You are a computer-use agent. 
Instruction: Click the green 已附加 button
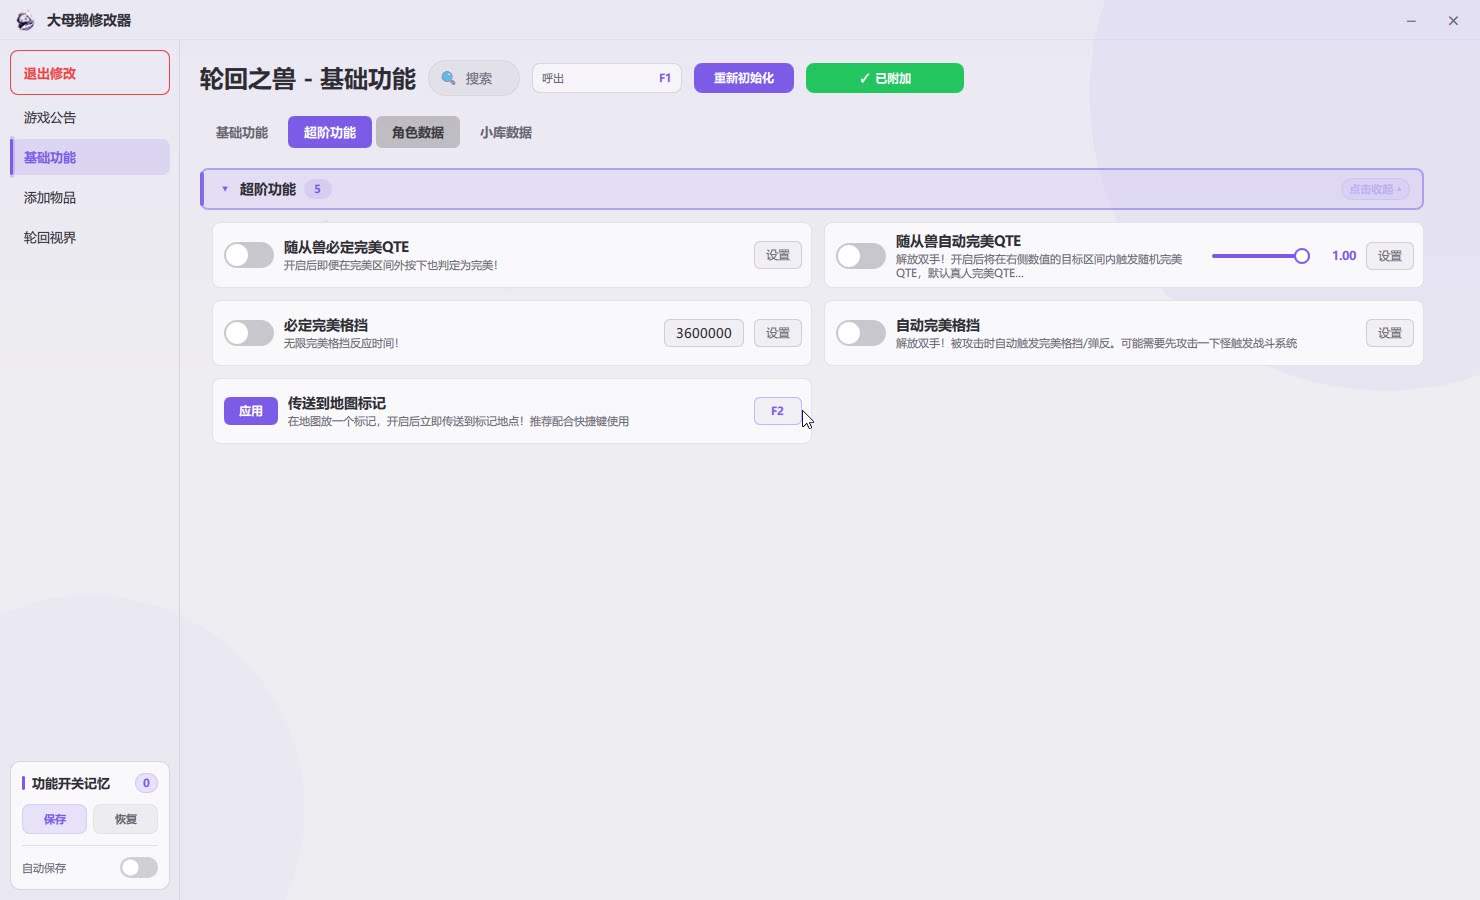(885, 78)
